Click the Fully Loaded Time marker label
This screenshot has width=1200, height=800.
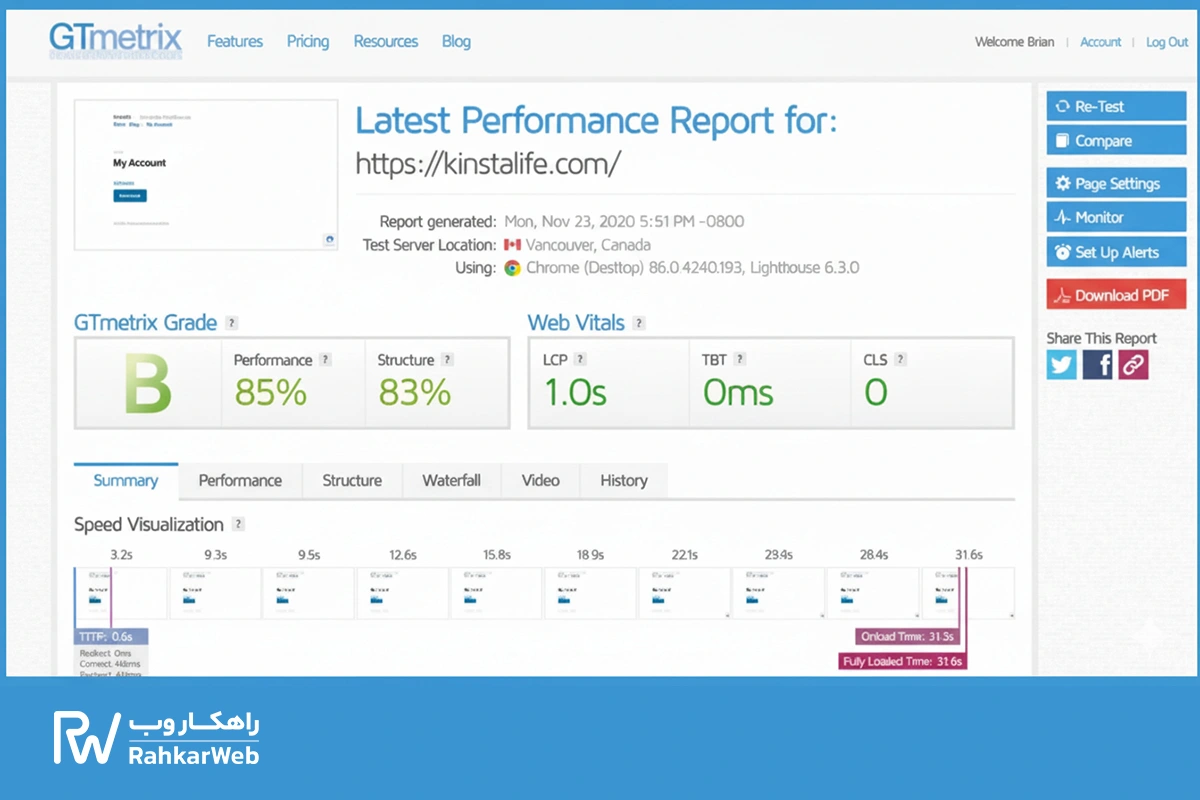(902, 661)
